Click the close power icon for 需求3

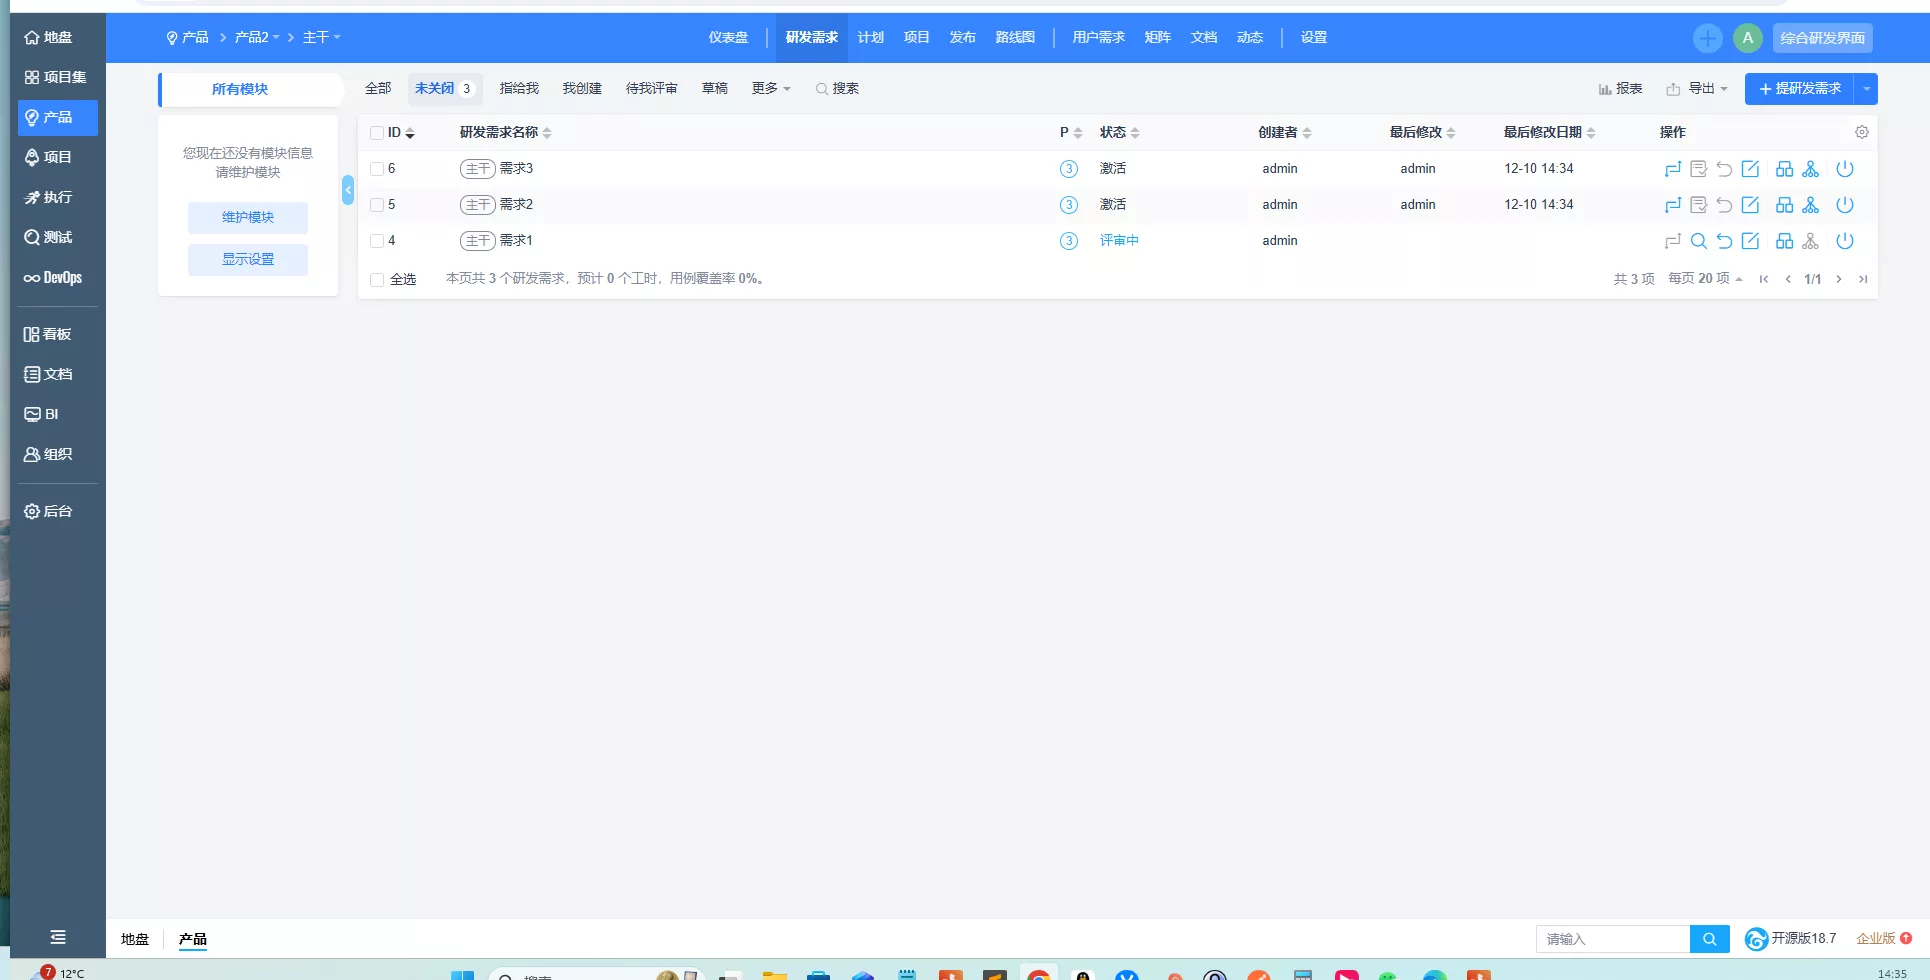[1845, 169]
